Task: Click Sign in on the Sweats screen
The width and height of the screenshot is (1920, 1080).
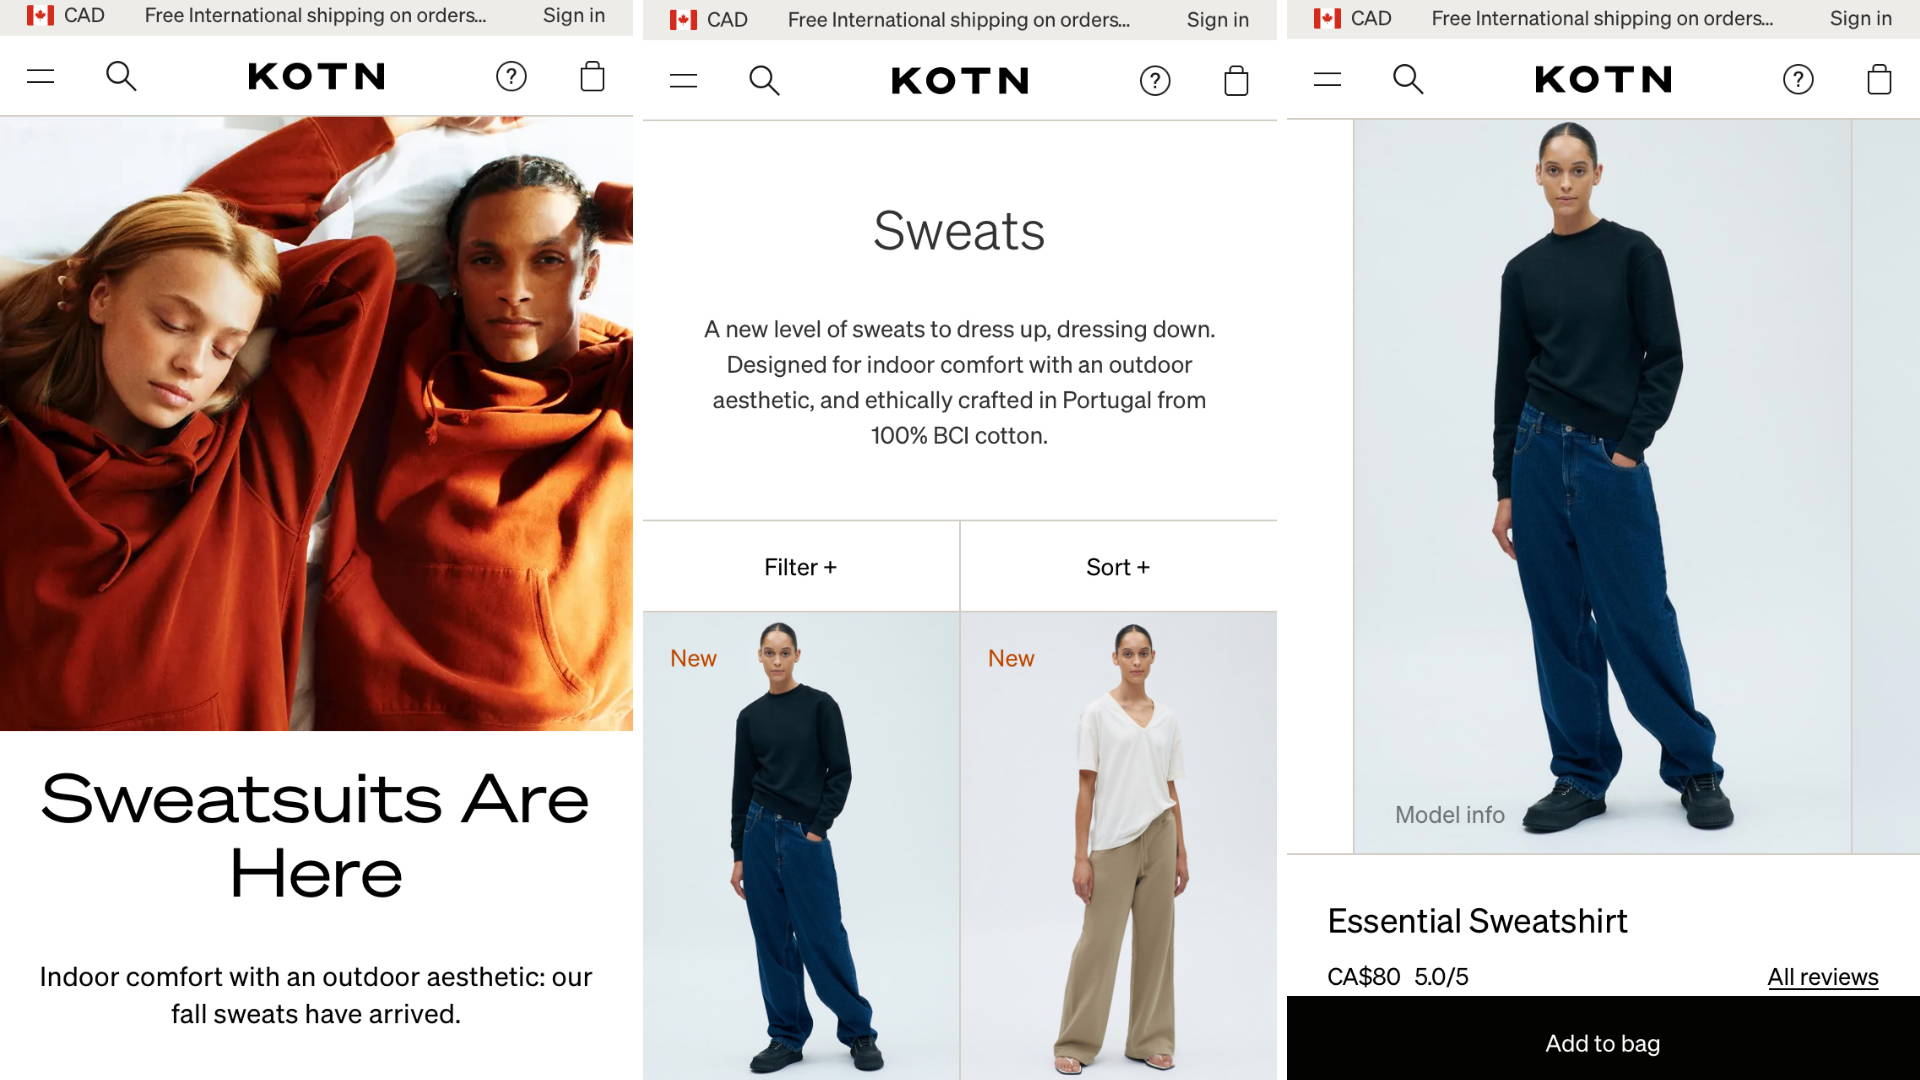Action: click(x=1217, y=20)
